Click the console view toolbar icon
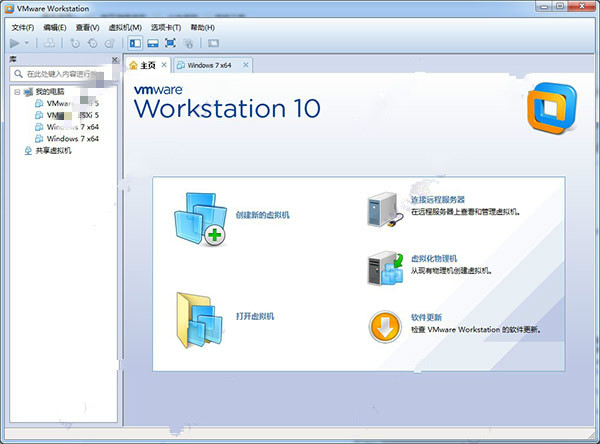 point(213,43)
